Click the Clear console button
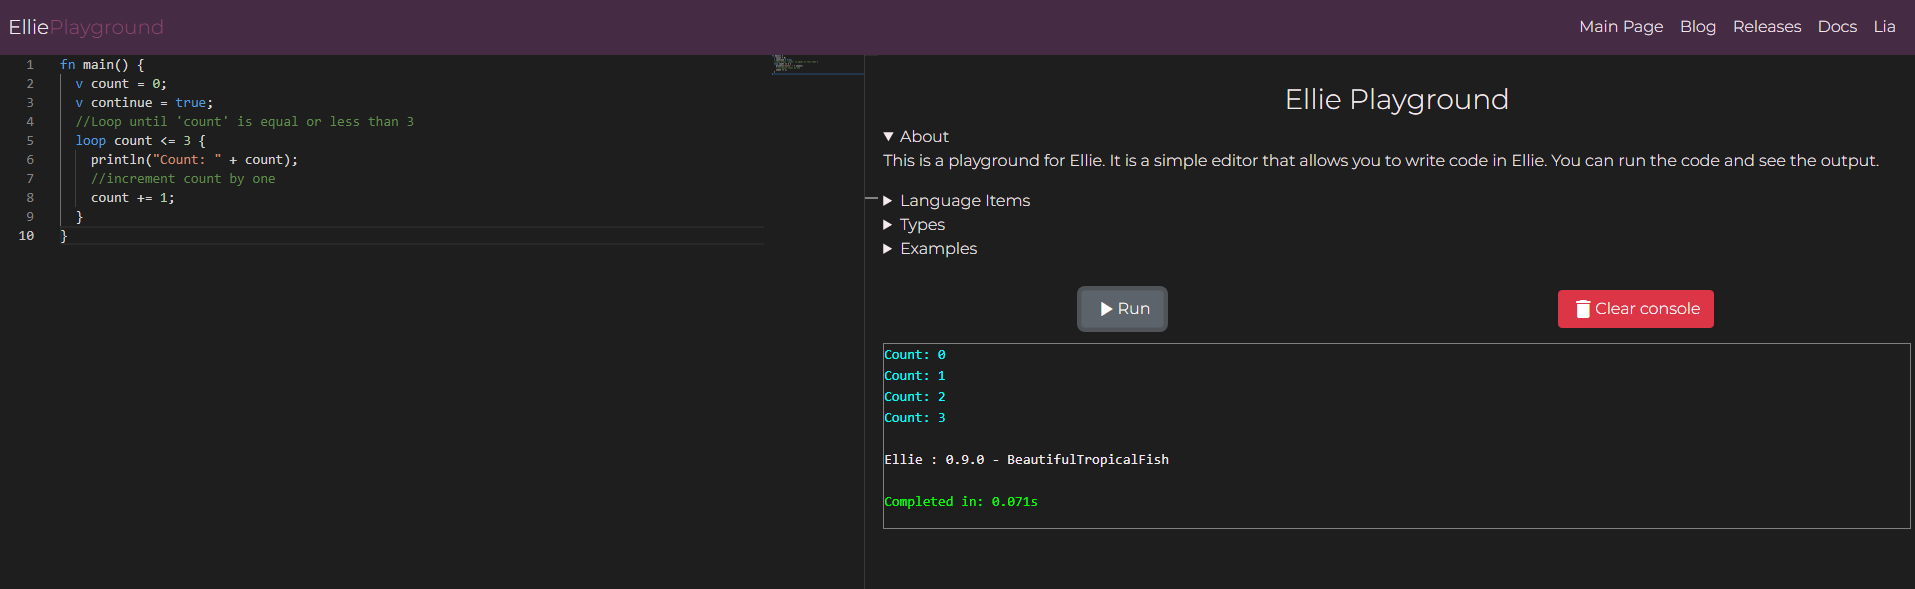The width and height of the screenshot is (1915, 589). tap(1635, 309)
